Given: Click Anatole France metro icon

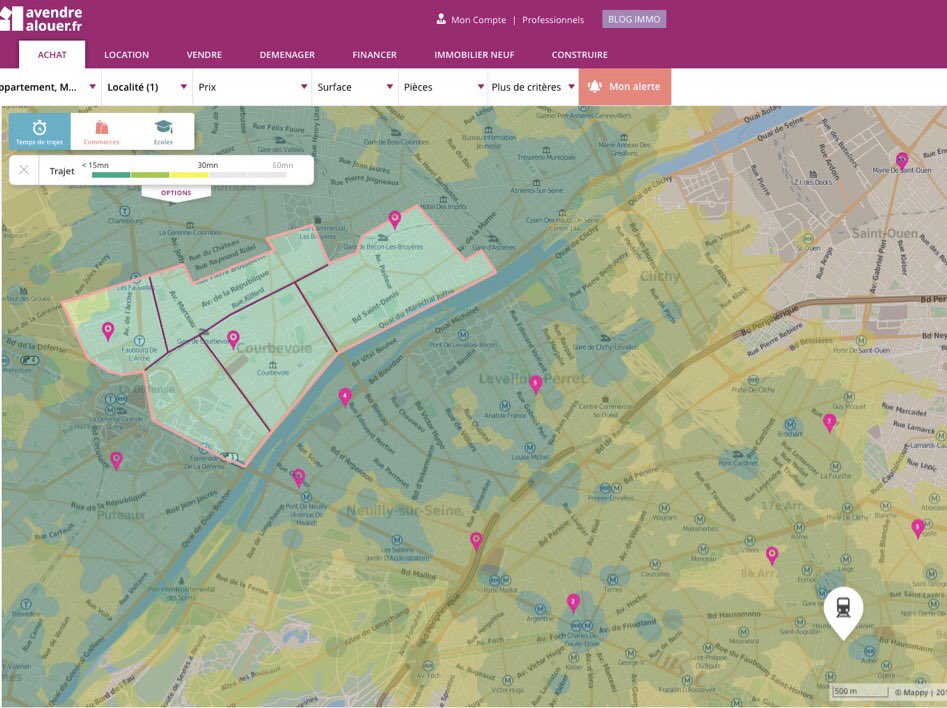Looking at the screenshot, I should [505, 406].
